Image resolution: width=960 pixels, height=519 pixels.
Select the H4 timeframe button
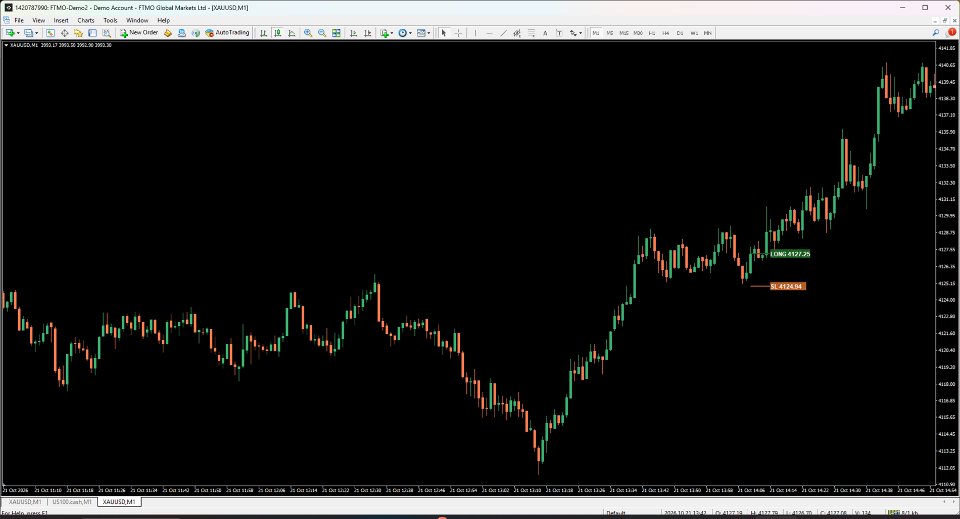pyautogui.click(x=666, y=33)
